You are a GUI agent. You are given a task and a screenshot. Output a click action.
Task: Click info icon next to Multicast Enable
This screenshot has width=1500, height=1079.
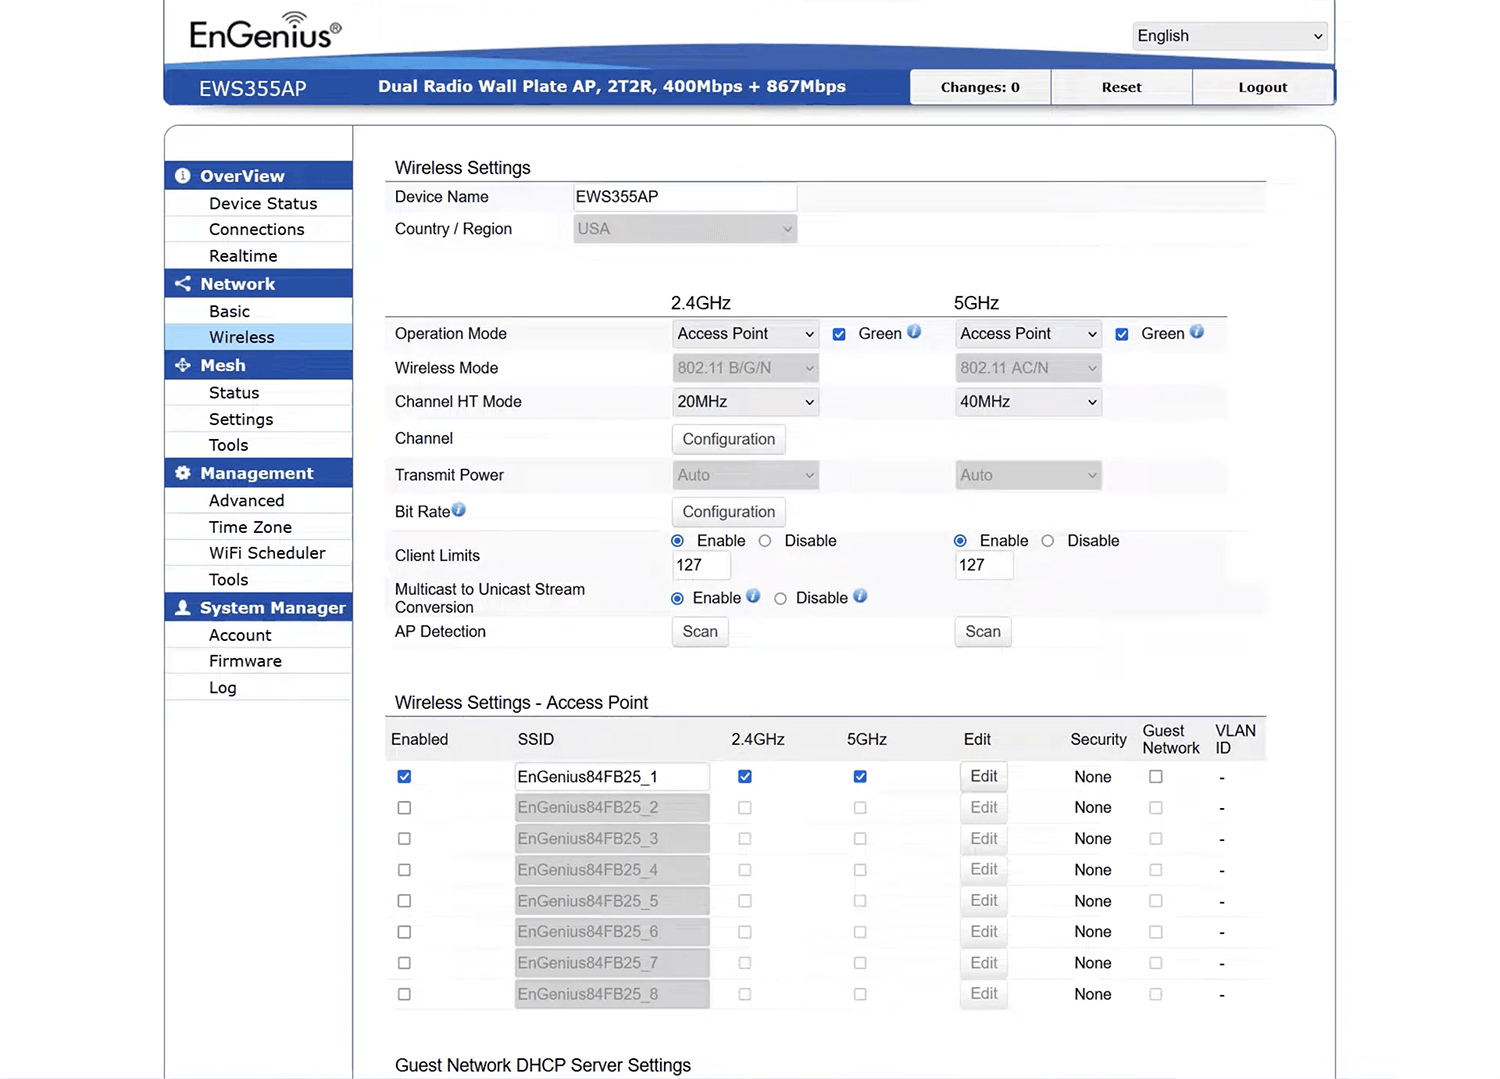click(x=753, y=596)
